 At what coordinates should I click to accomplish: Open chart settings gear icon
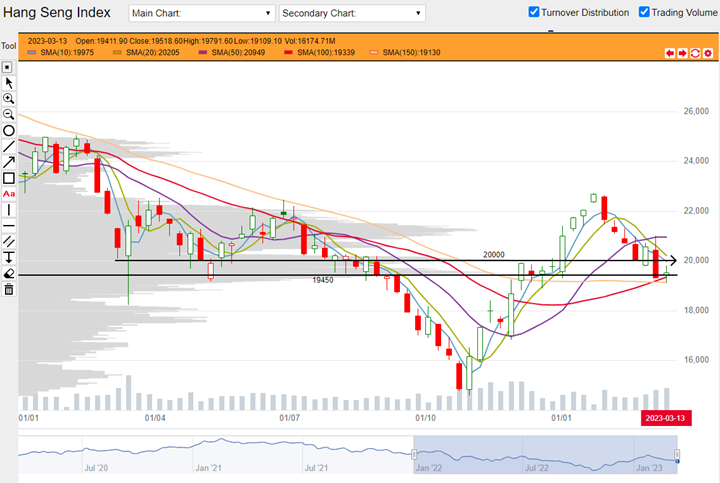point(707,52)
